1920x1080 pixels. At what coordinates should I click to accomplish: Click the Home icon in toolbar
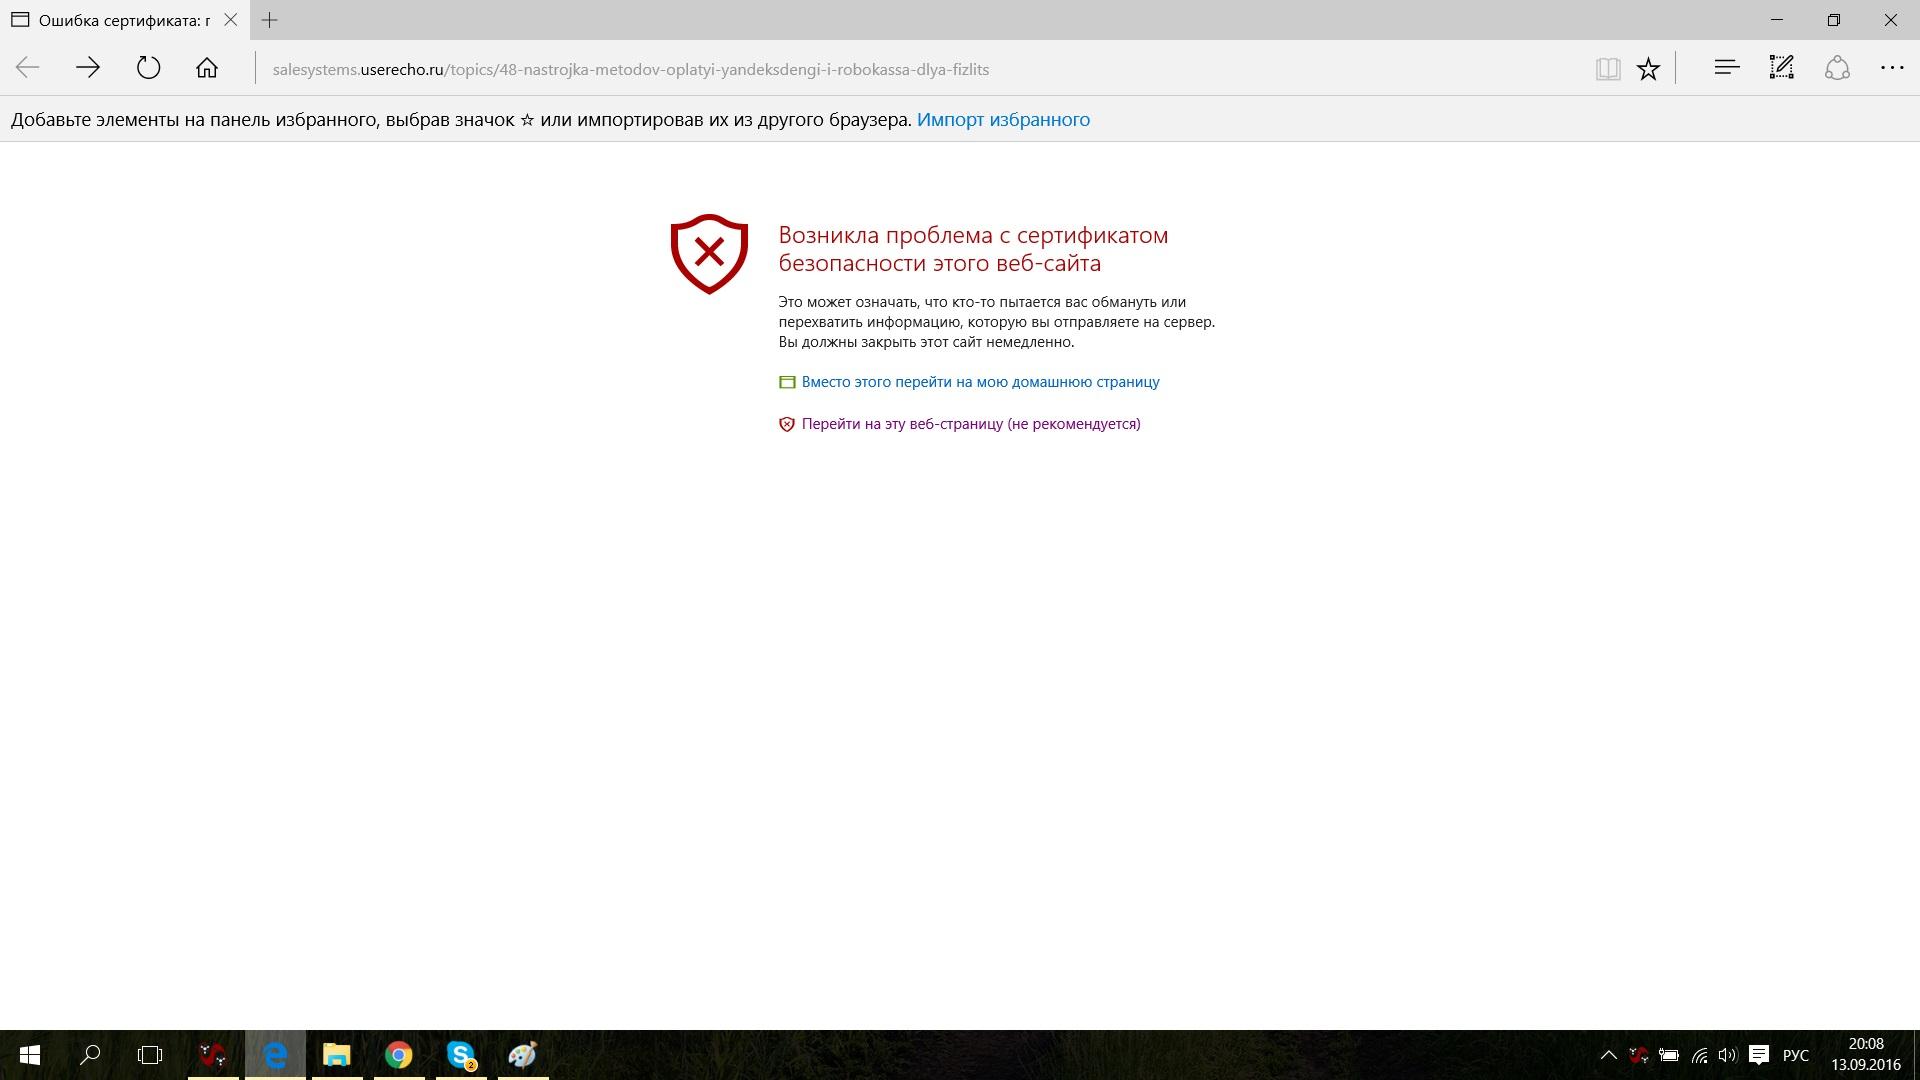[x=207, y=68]
